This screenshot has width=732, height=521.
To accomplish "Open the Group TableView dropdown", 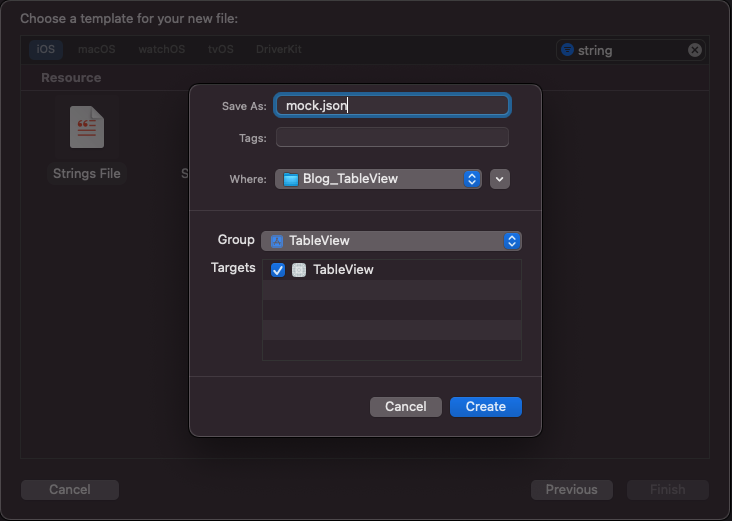I will 391,241.
